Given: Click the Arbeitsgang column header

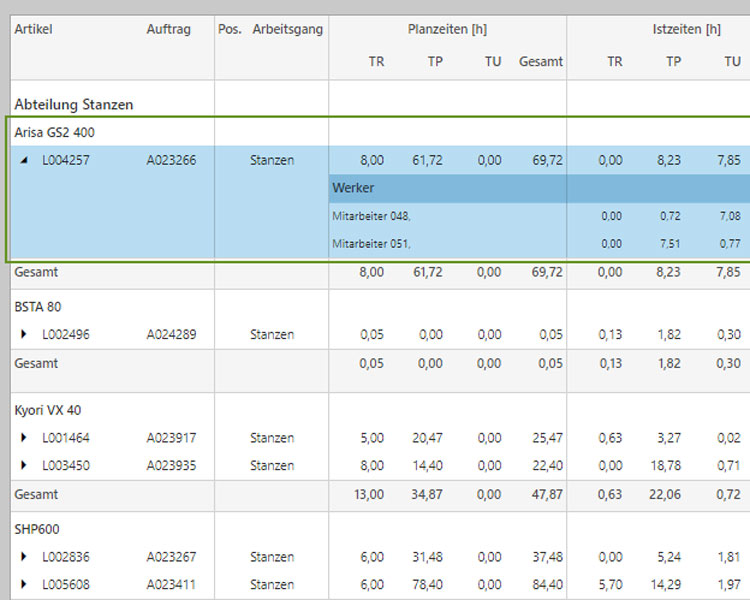Looking at the screenshot, I should coord(287,29).
